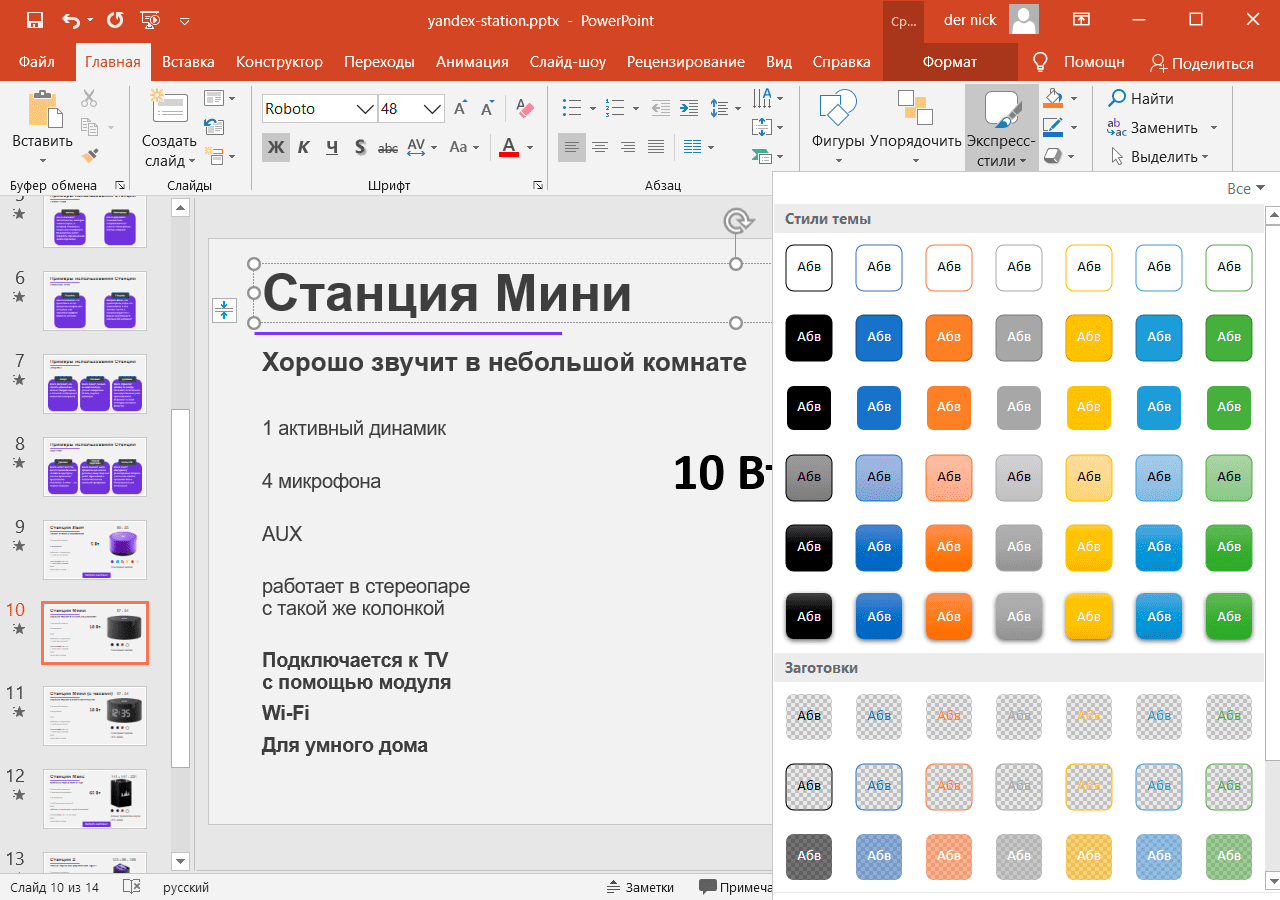Toggle italic К formatting
1280x900 pixels.
point(304,147)
